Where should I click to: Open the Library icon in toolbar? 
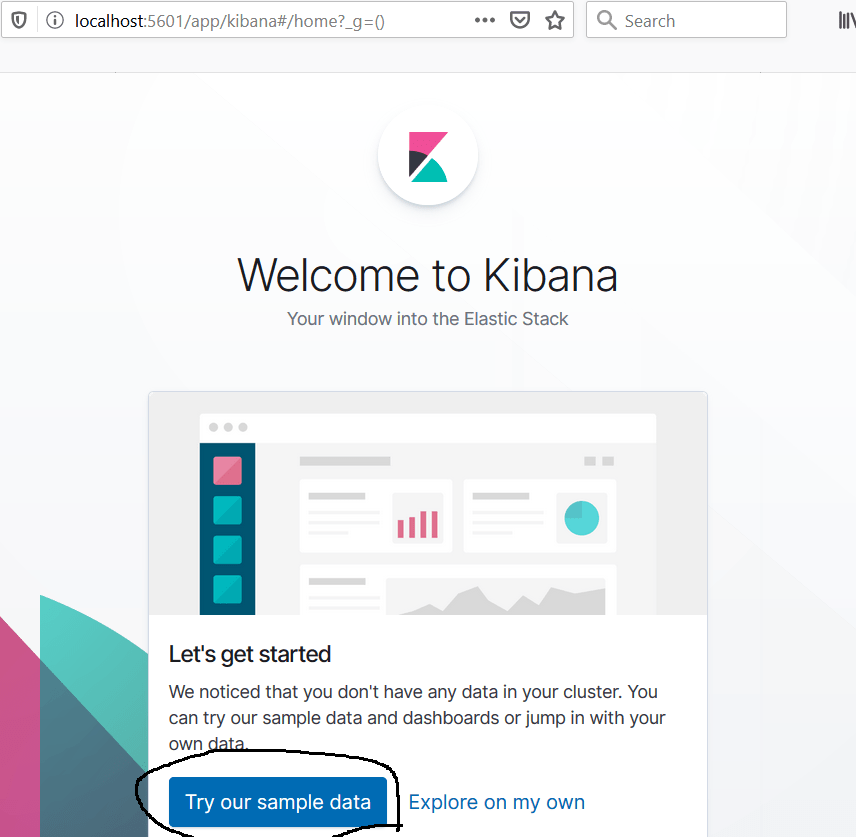847,21
